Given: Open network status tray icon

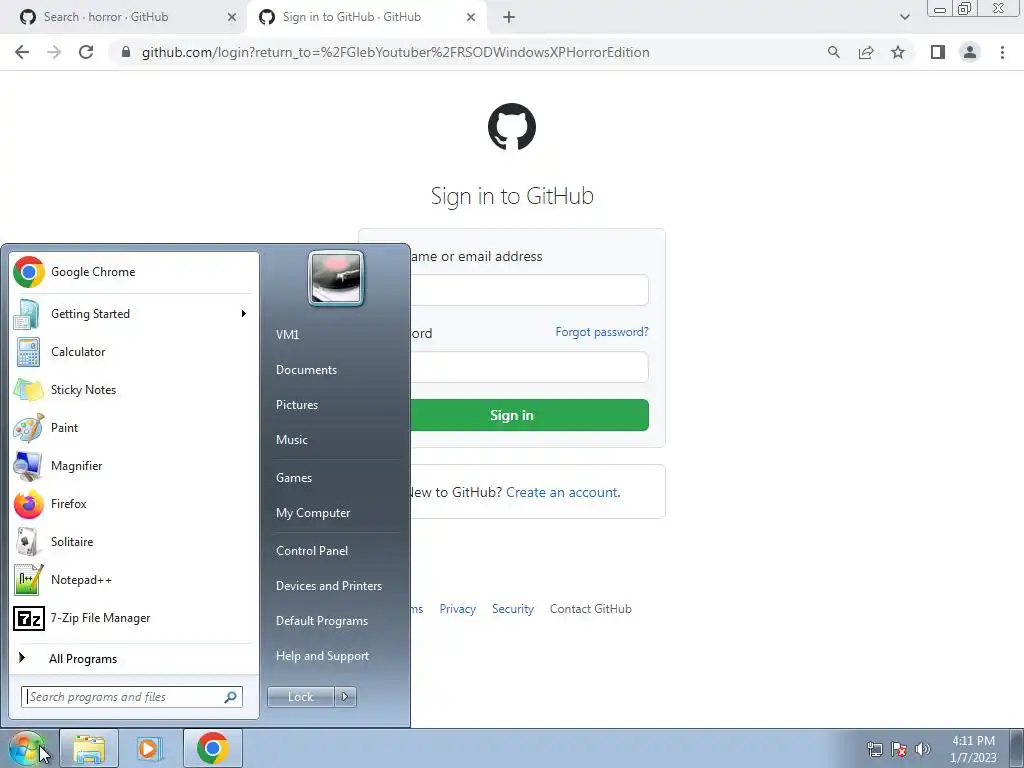Looking at the screenshot, I should (874, 749).
